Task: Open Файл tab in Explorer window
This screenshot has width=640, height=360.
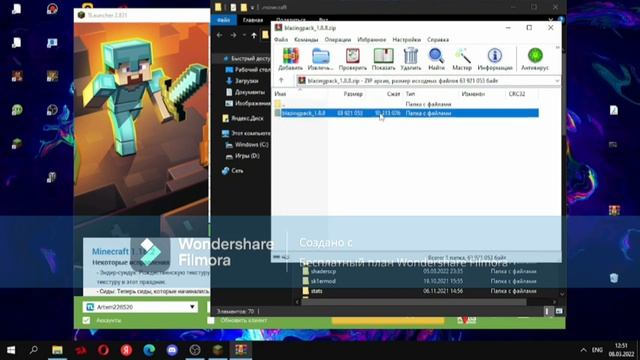Action: click(223, 20)
